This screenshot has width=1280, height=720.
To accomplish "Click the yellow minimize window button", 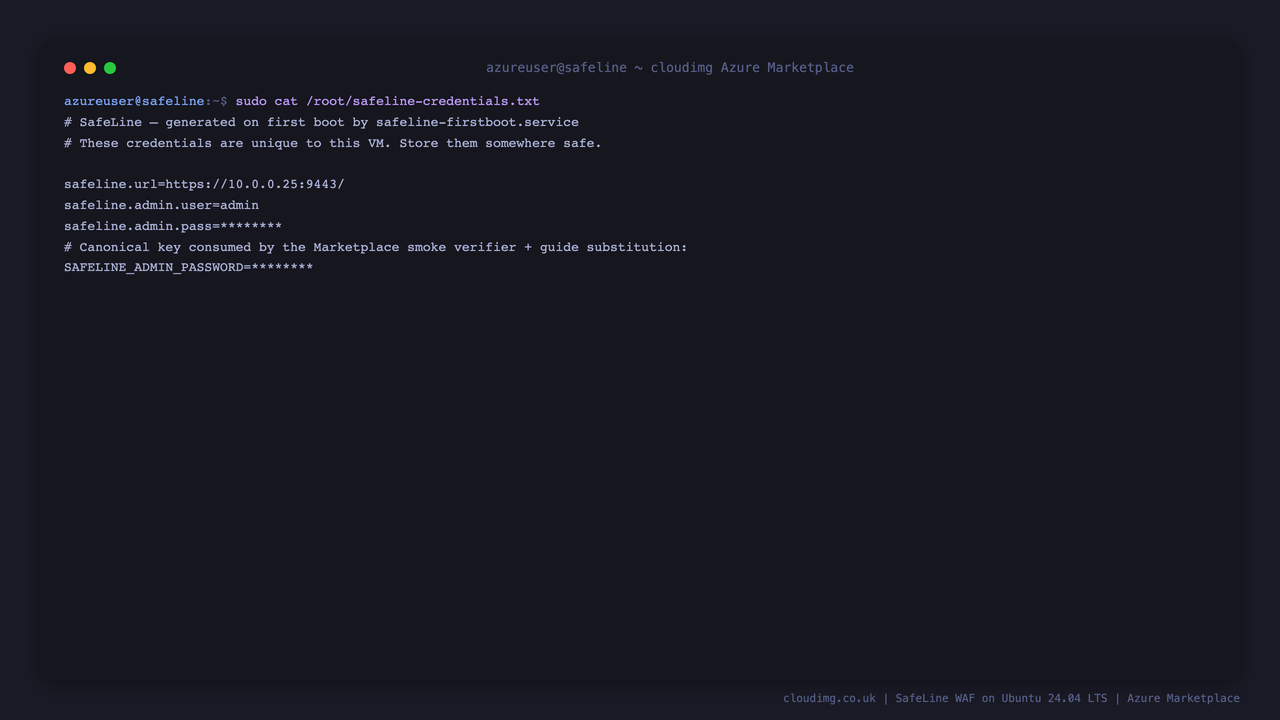I will point(90,68).
